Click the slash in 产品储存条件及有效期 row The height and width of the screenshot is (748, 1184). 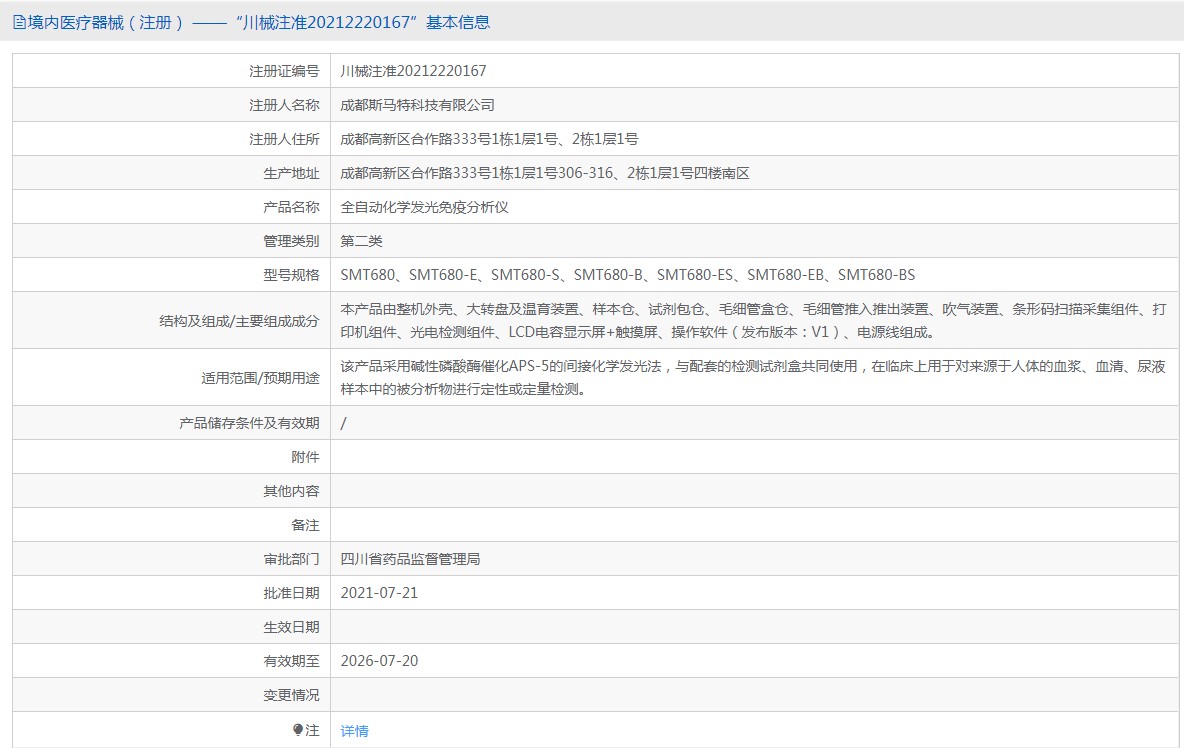click(x=343, y=422)
